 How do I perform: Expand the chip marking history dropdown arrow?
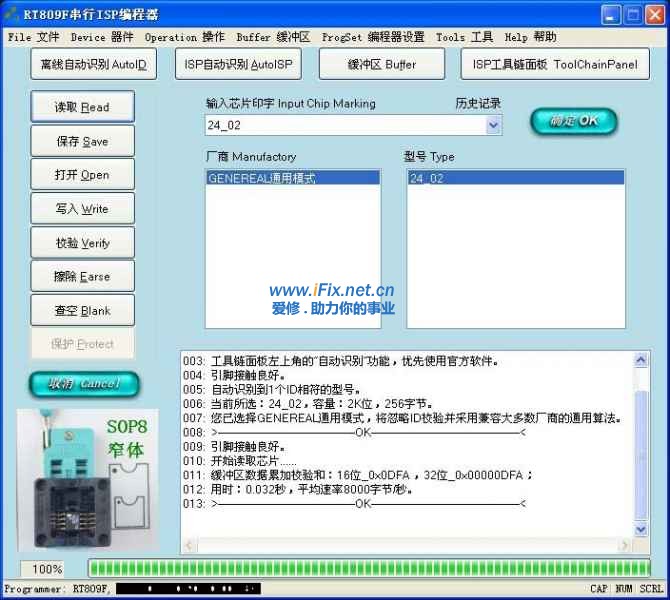click(x=494, y=125)
